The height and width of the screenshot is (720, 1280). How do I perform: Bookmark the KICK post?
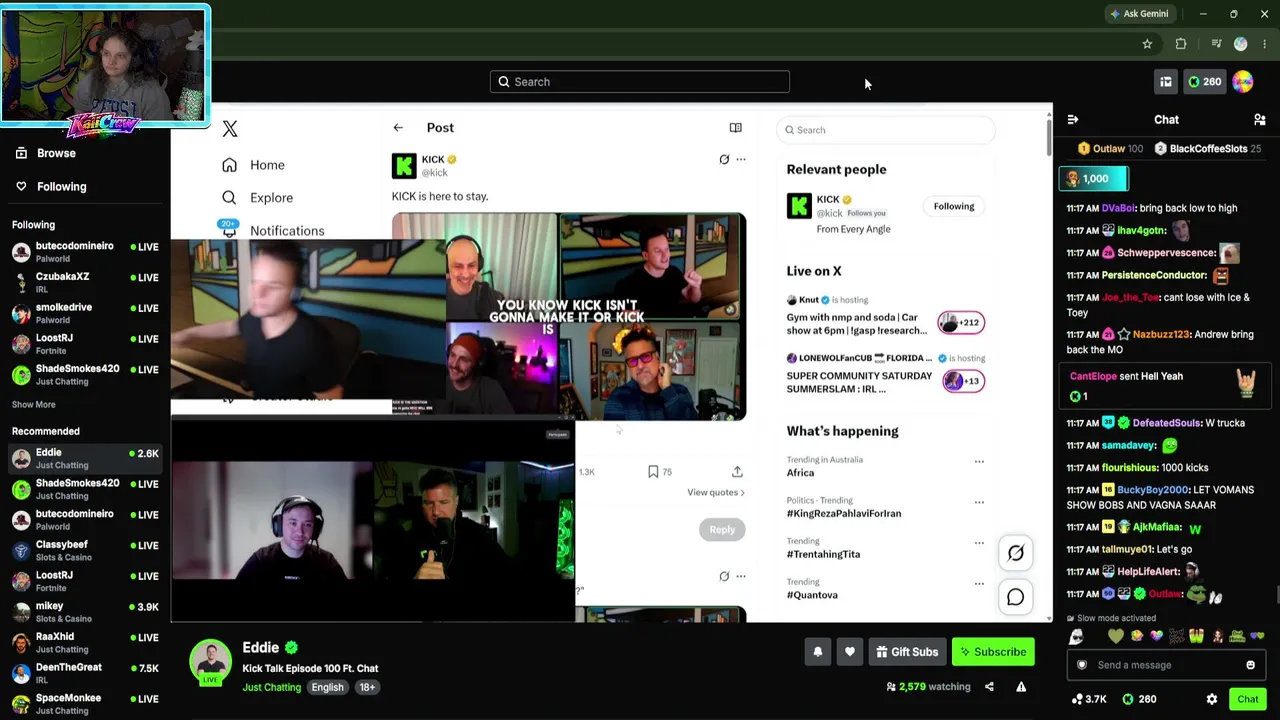point(653,472)
